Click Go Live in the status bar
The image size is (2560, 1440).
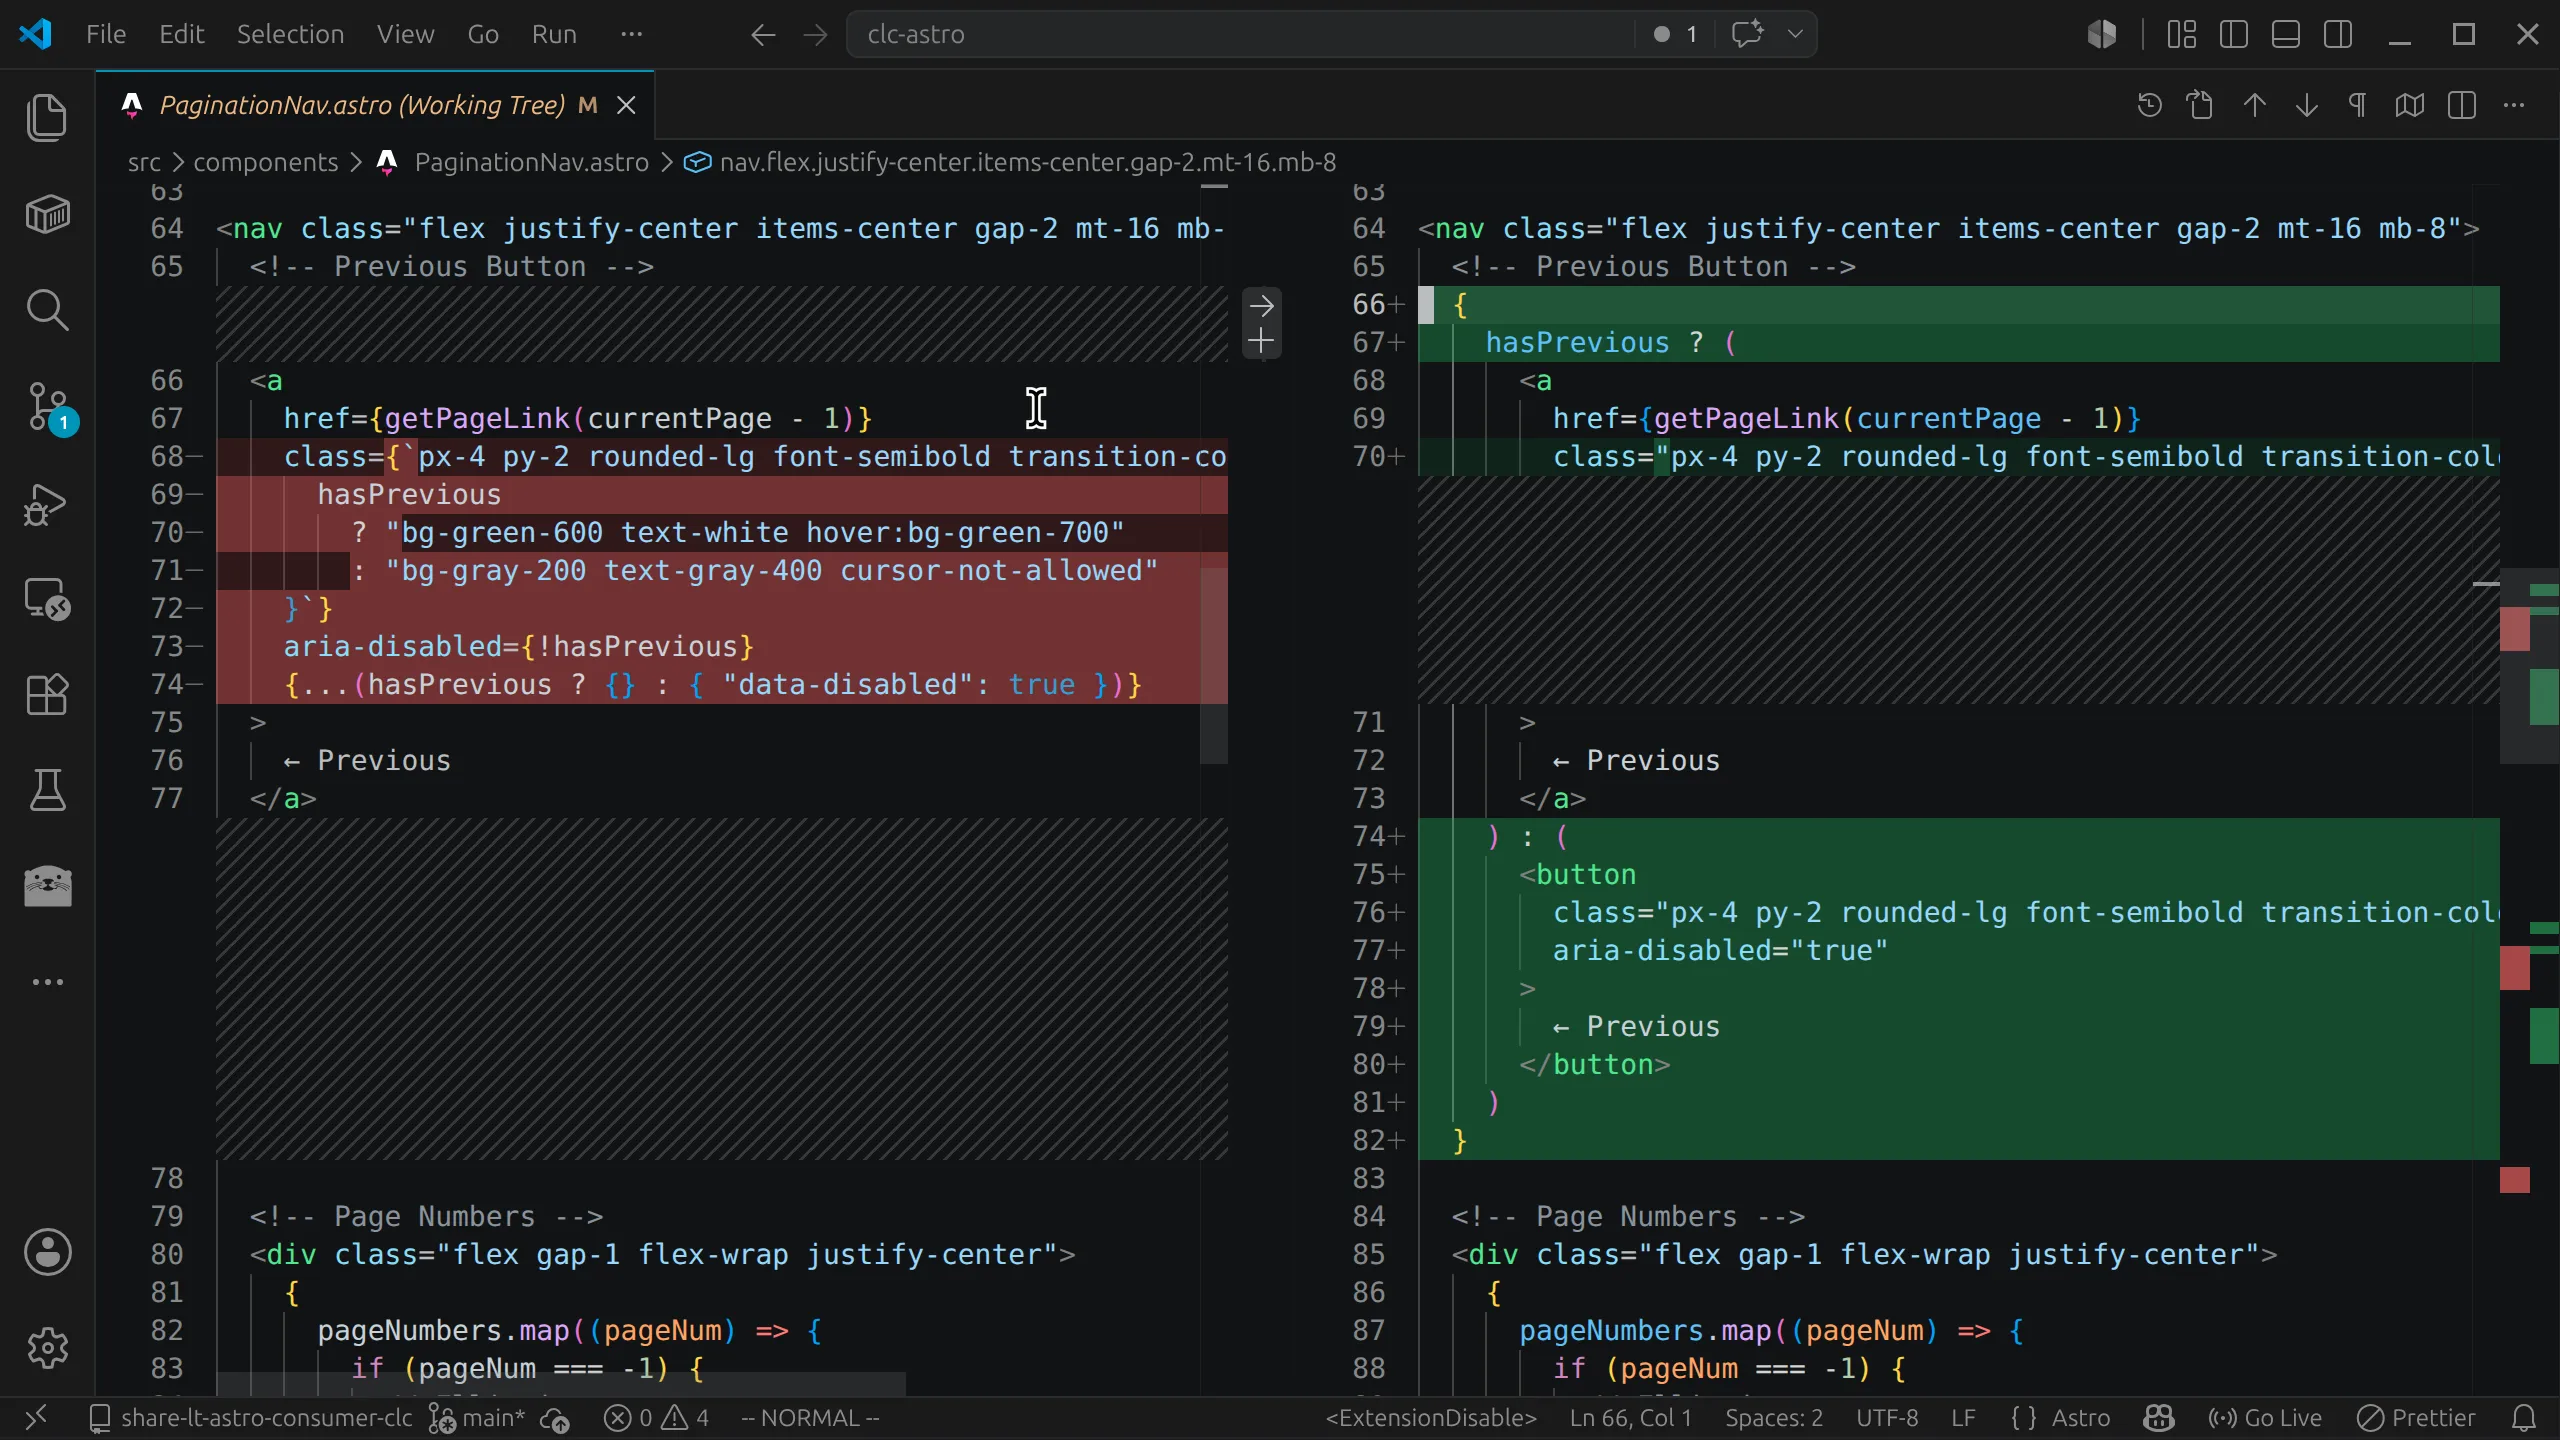pyautogui.click(x=2265, y=1418)
